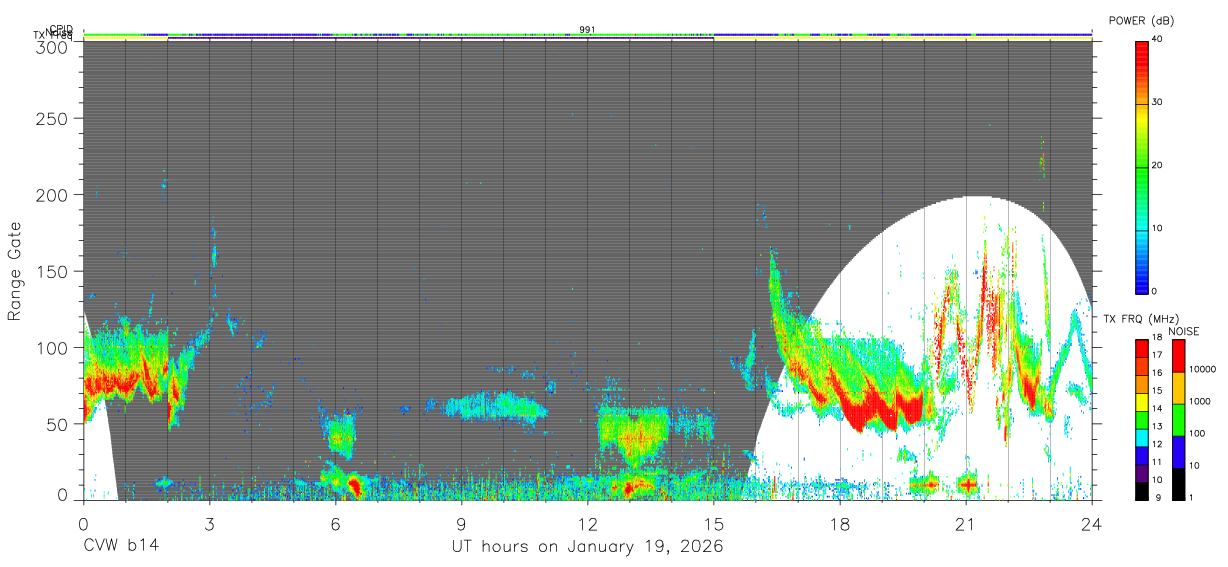This screenshot has height=567, width=1228.
Task: Click the 9 tick on UT hours axis
Action: [462, 522]
